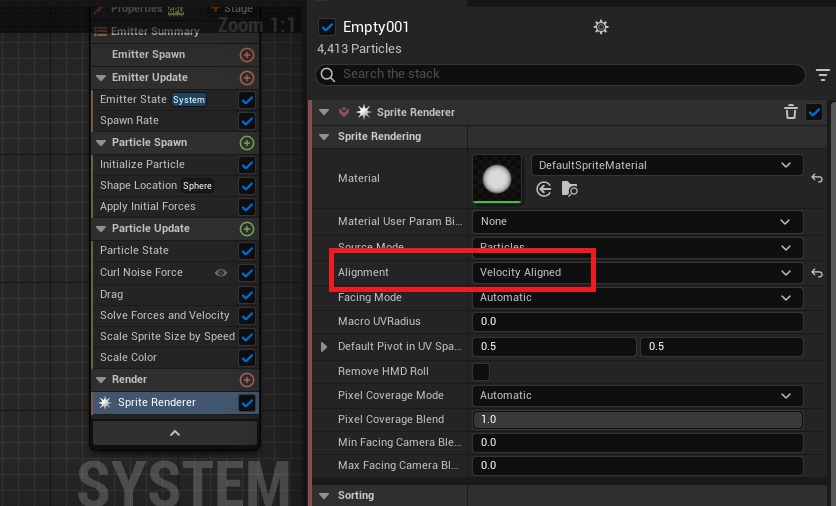The width and height of the screenshot is (836, 506).
Task: Disable the Particle State module
Action: pyautogui.click(x=247, y=251)
